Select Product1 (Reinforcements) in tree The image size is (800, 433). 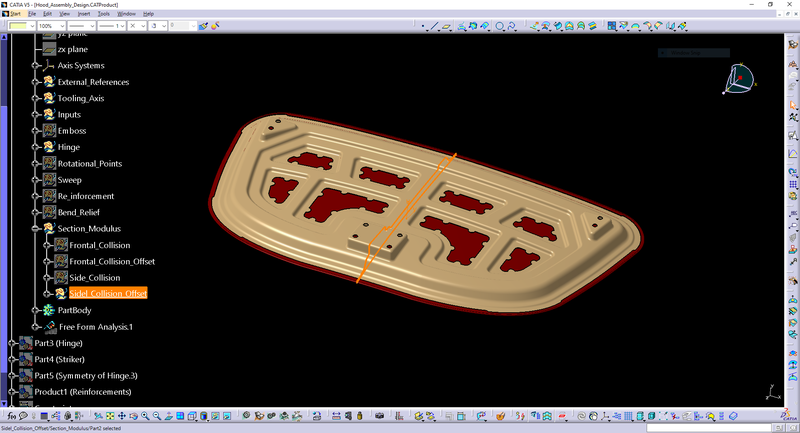pos(83,392)
